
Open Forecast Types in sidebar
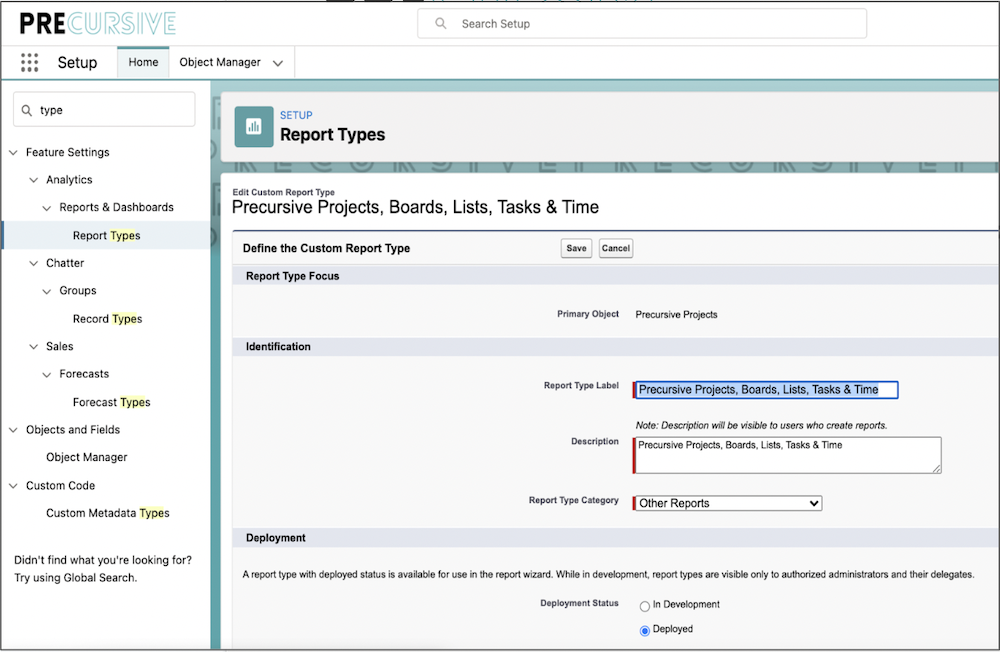point(111,402)
